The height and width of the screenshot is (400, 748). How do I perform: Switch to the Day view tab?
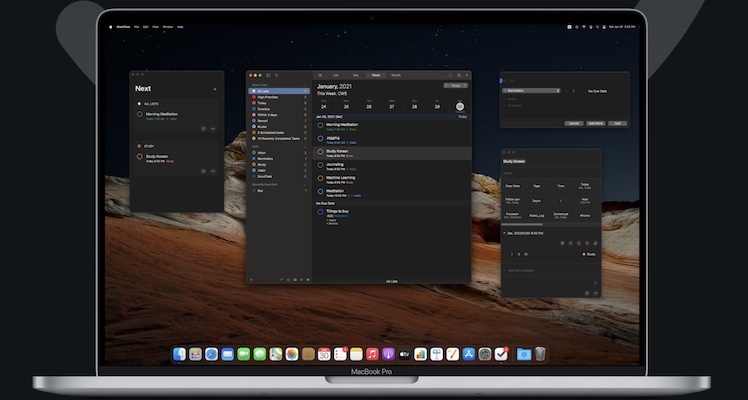[x=356, y=75]
